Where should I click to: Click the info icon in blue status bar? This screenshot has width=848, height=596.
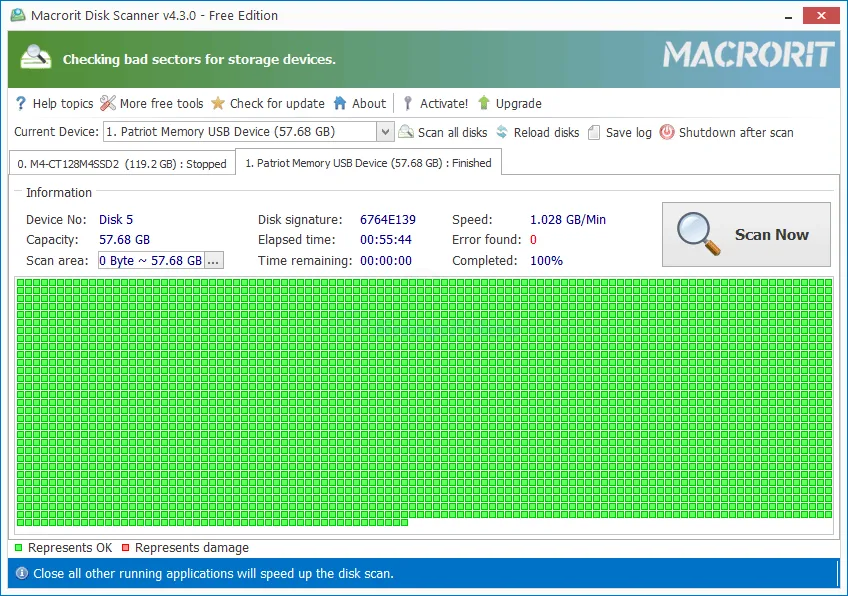(x=22, y=573)
